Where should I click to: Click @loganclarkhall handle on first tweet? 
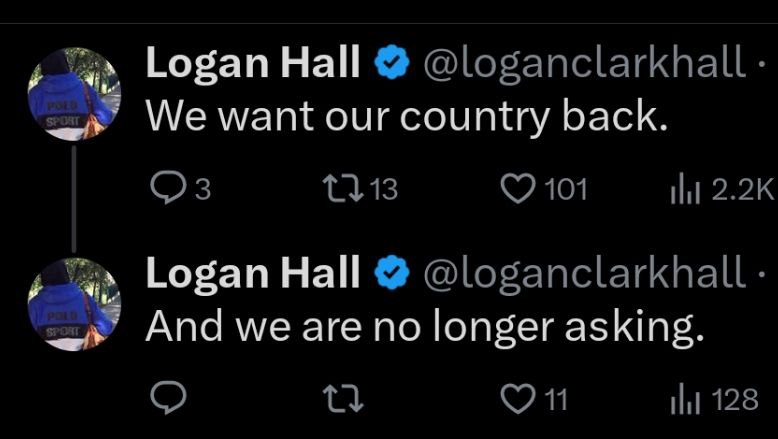coord(584,64)
